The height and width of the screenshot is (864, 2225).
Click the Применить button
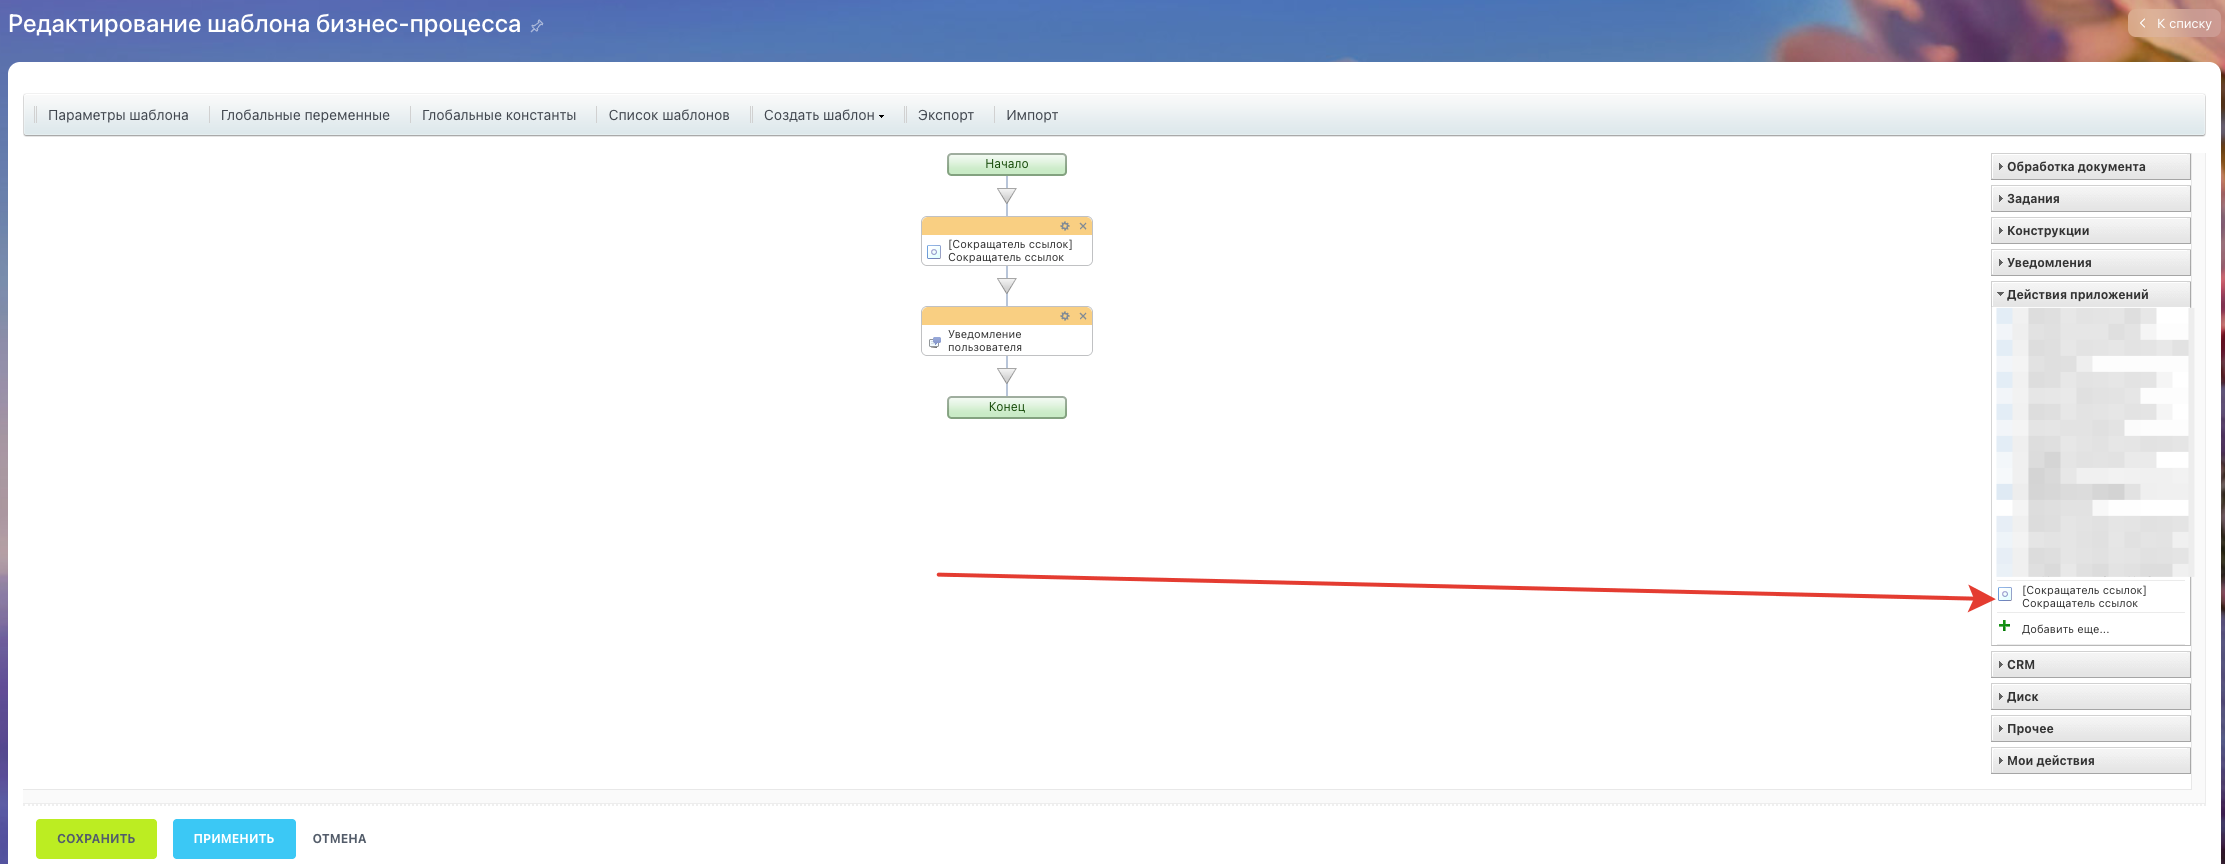(x=234, y=839)
